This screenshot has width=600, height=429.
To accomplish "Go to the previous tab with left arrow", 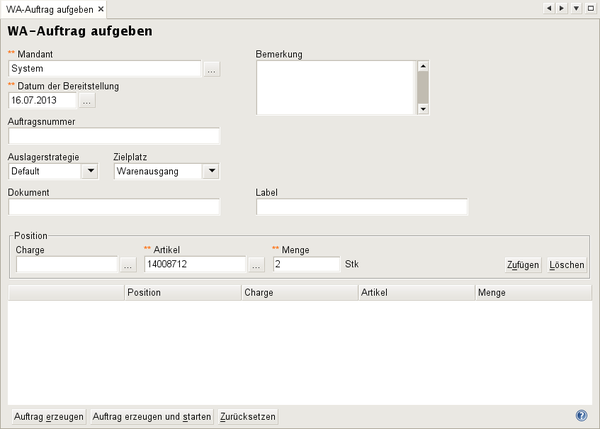I will tap(549, 8).
